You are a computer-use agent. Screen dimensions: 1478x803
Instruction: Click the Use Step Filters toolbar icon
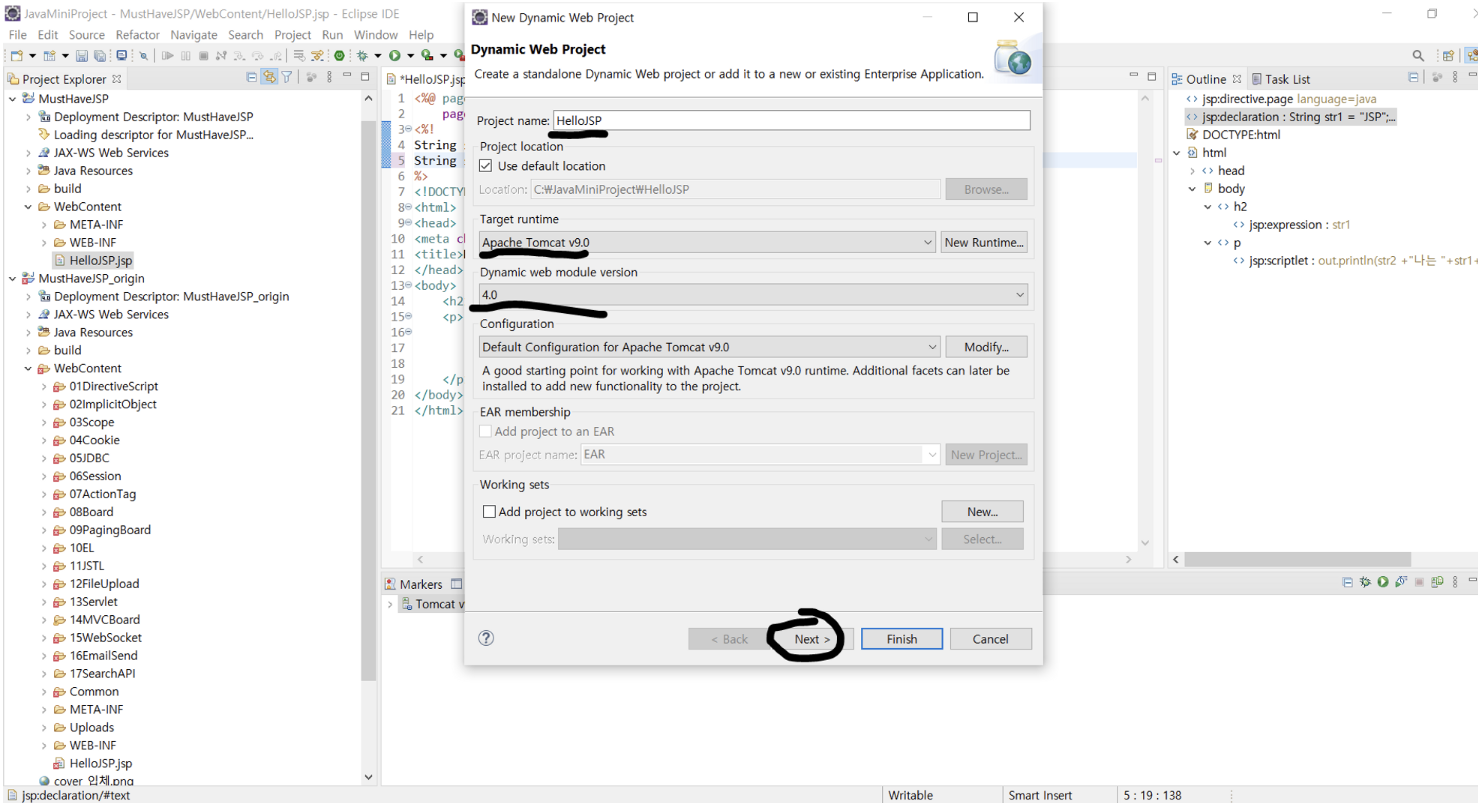(x=317, y=56)
